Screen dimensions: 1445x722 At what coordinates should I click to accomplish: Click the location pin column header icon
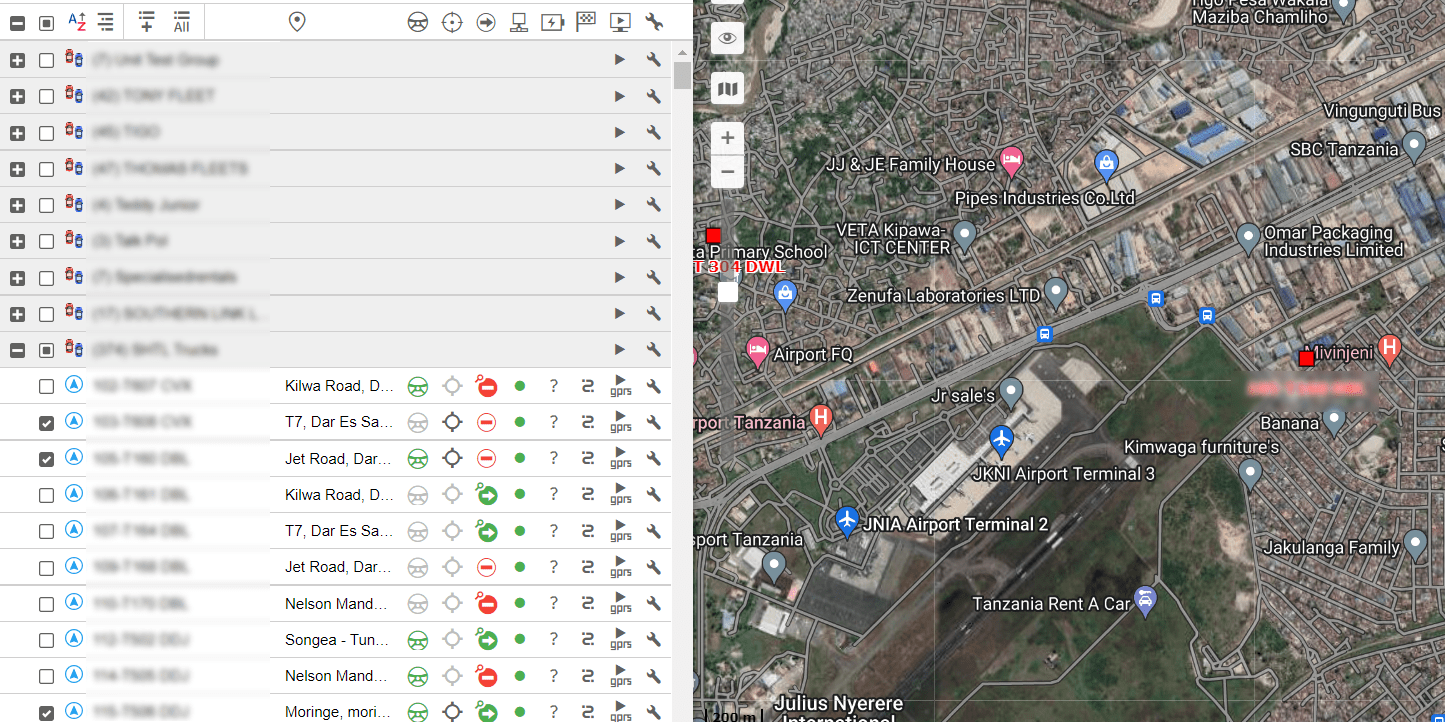point(296,22)
